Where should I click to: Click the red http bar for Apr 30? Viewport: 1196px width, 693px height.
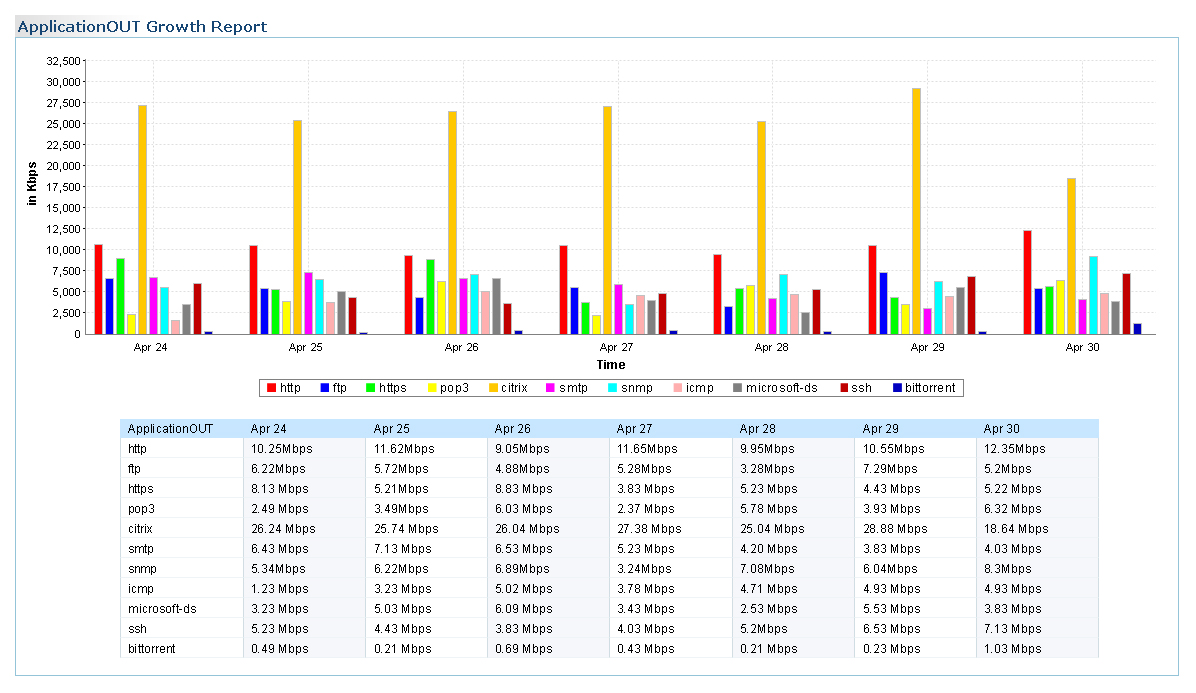click(1027, 282)
